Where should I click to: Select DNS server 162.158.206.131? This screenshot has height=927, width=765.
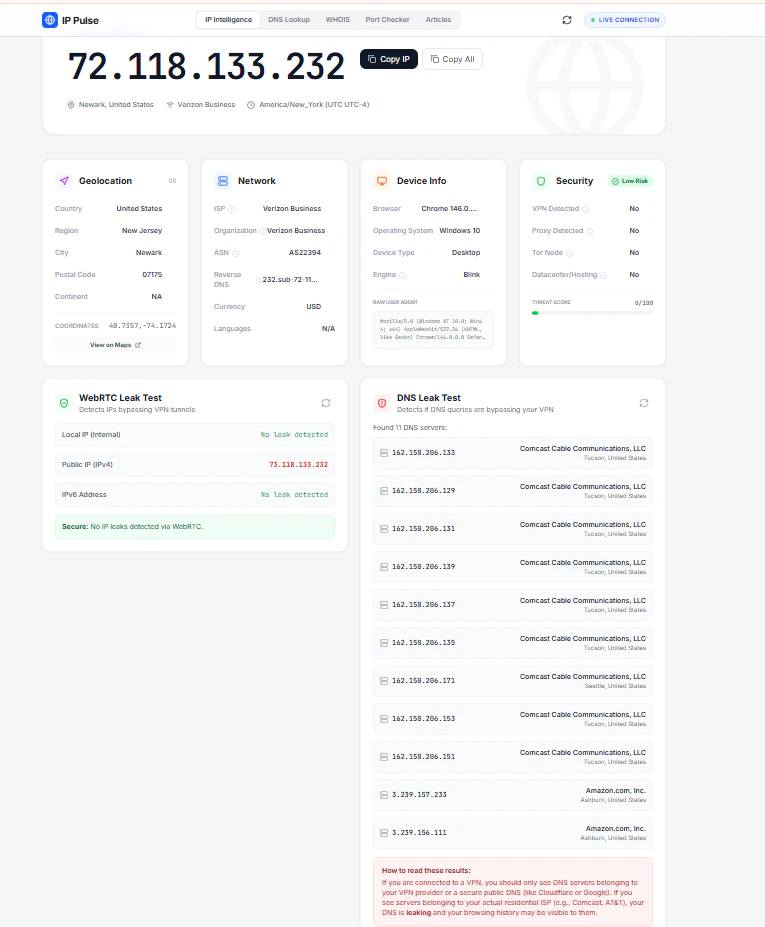click(x=513, y=529)
